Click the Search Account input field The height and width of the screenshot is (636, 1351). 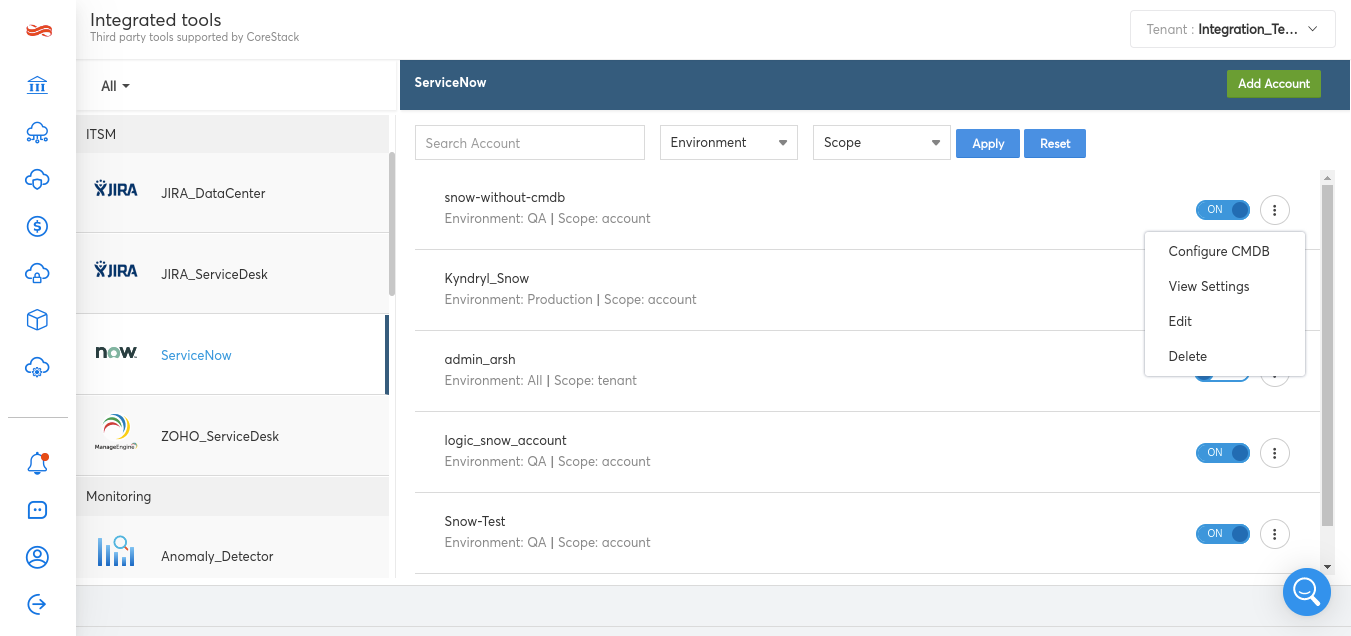(x=530, y=142)
